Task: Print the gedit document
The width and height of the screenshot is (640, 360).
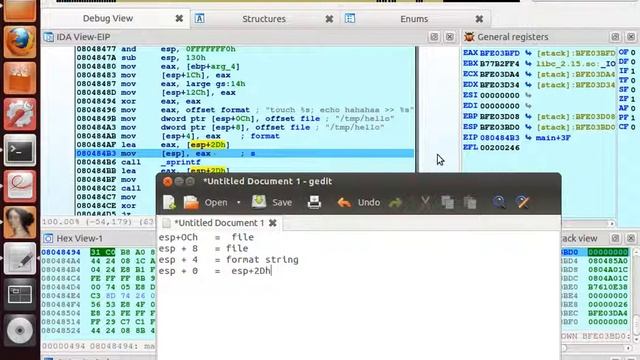Action: [314, 202]
